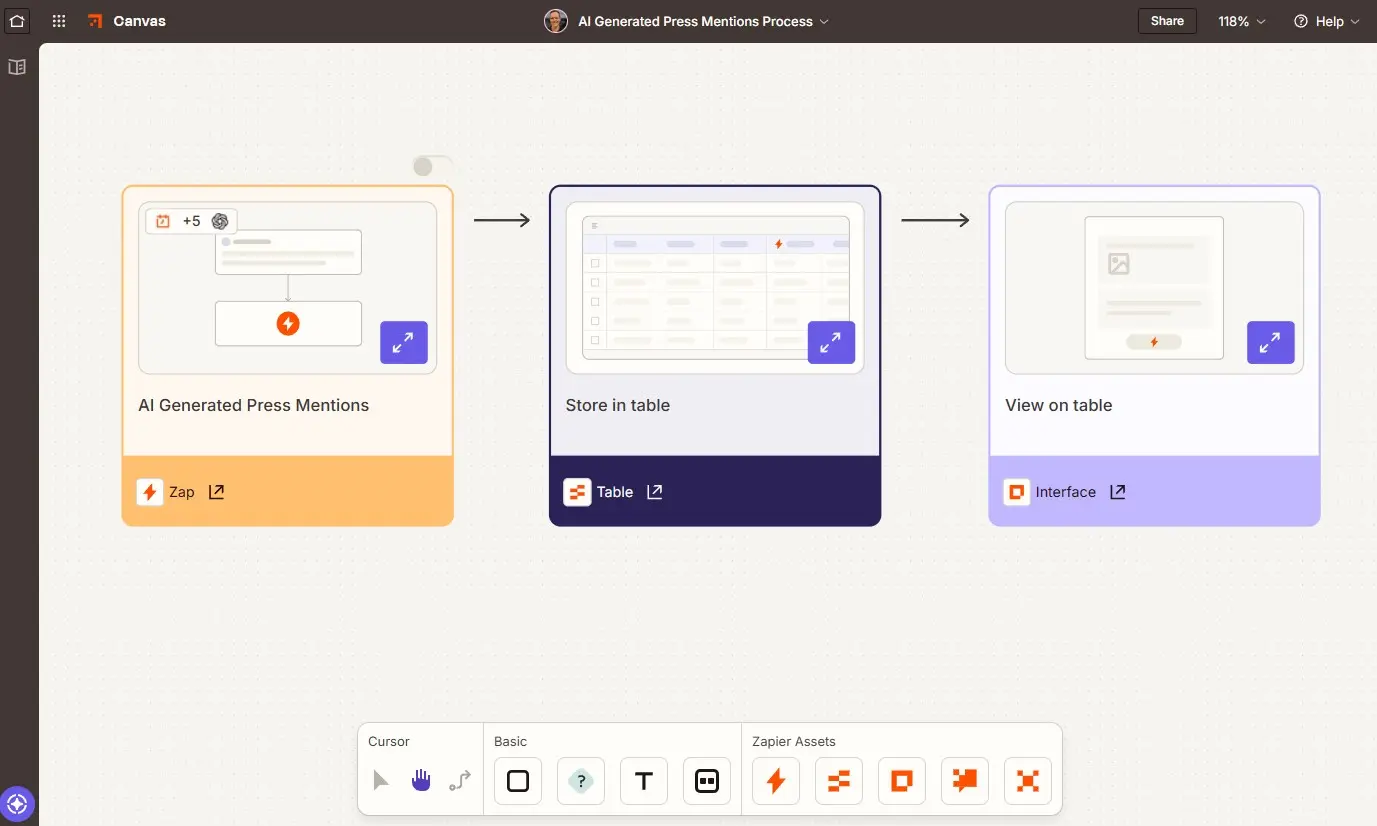The image size is (1377, 826).
Task: Add a Chatbot asset from toolbar
Action: (x=965, y=781)
